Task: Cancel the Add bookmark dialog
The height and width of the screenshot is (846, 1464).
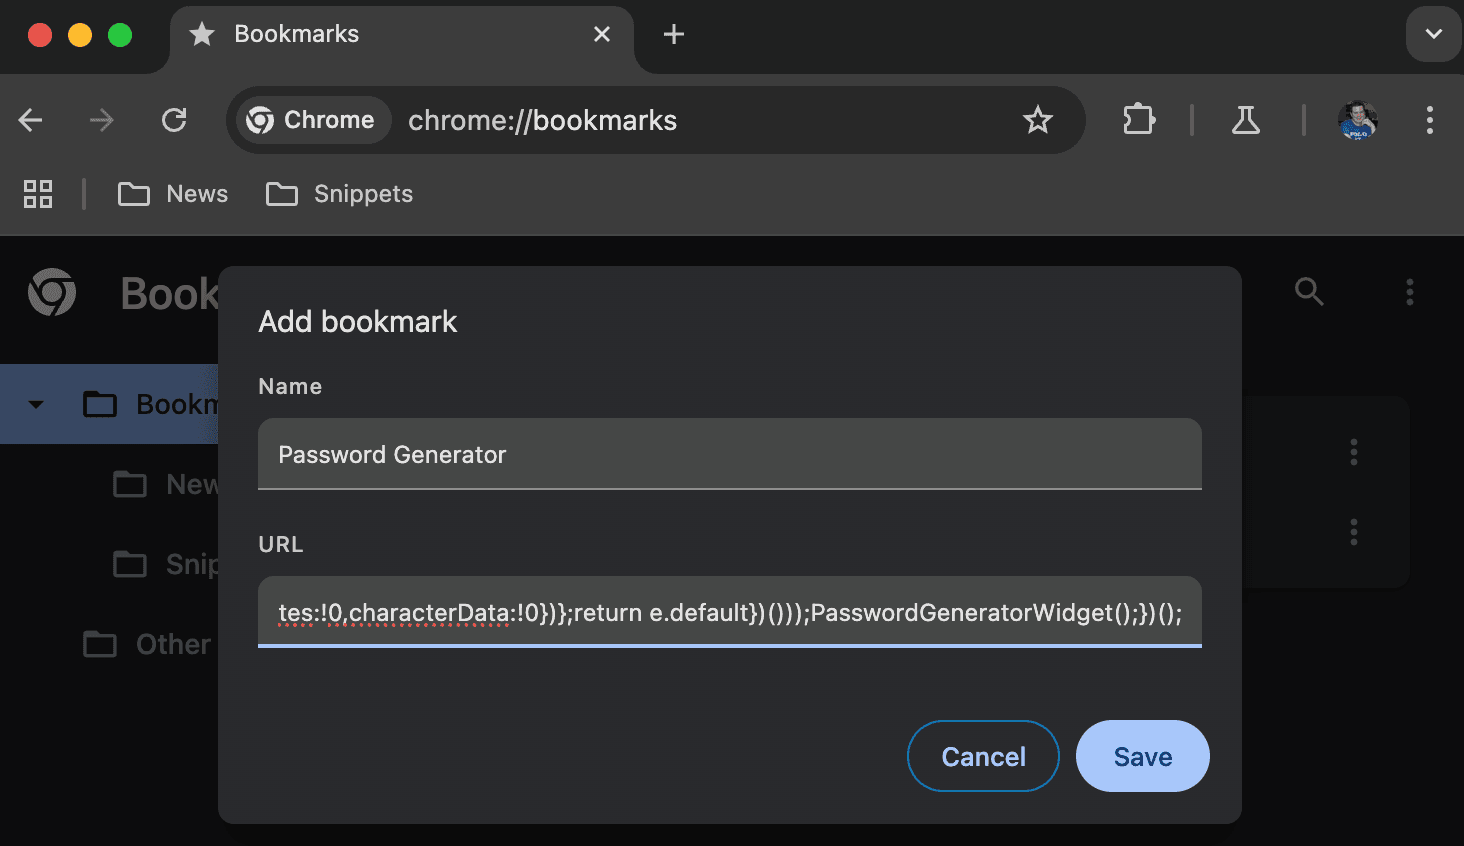Action: coord(983,756)
